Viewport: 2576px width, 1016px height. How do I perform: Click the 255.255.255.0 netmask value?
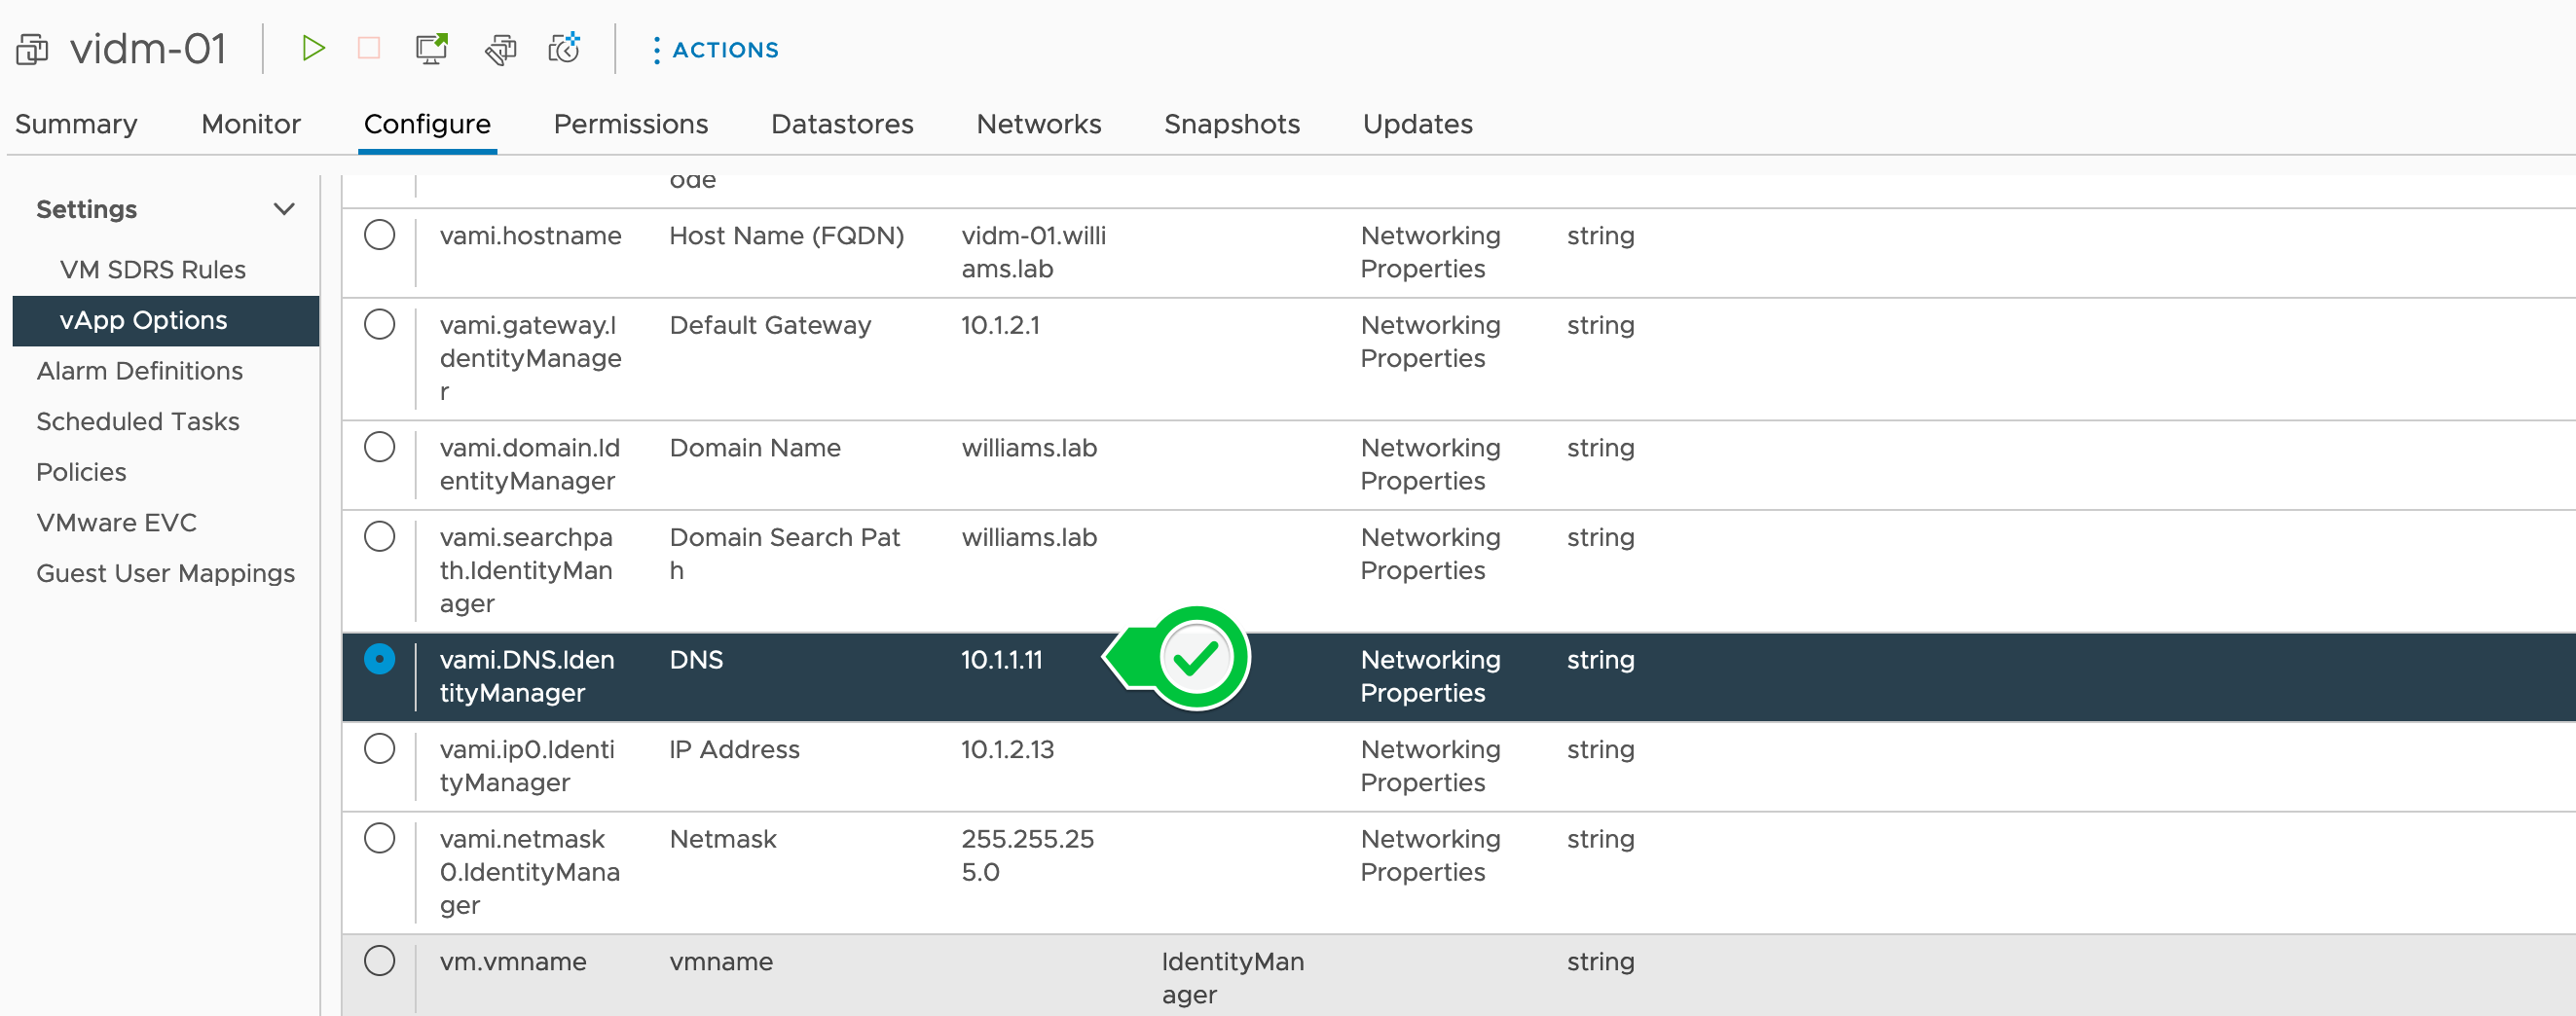click(1027, 856)
